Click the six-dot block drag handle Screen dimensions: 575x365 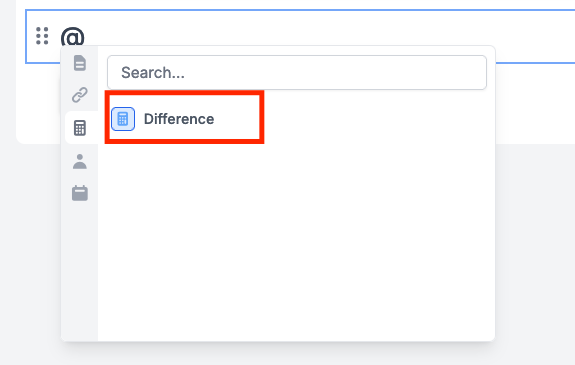(x=42, y=36)
